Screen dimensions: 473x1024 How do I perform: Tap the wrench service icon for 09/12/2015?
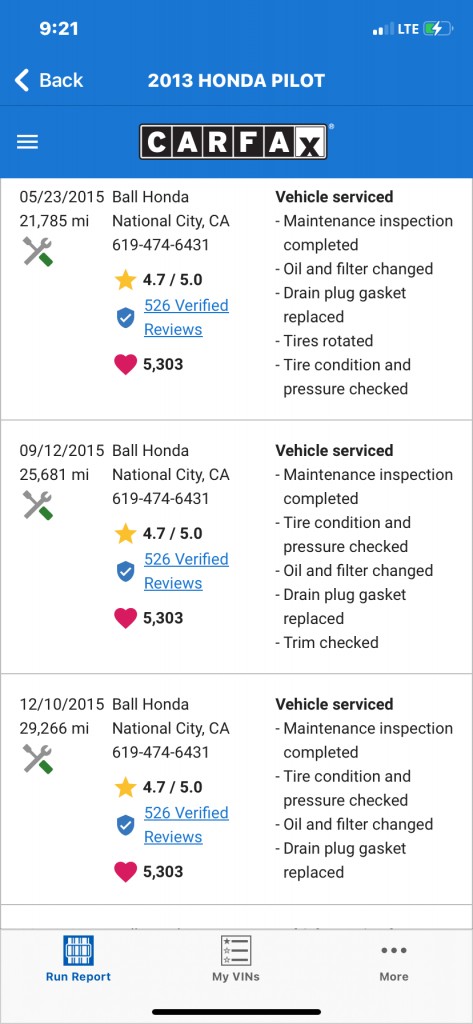point(38,505)
